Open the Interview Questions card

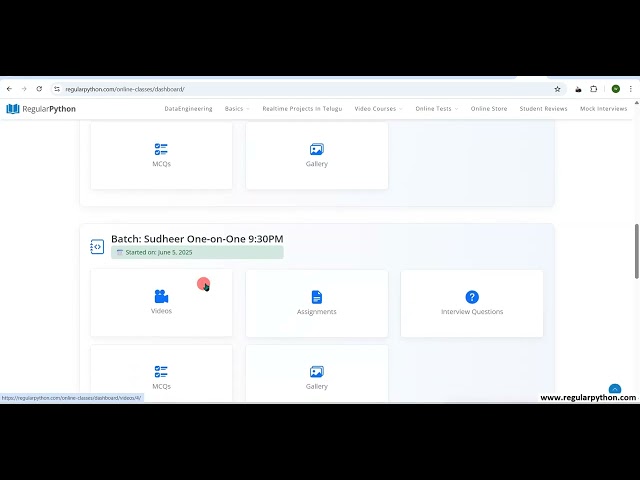click(472, 303)
